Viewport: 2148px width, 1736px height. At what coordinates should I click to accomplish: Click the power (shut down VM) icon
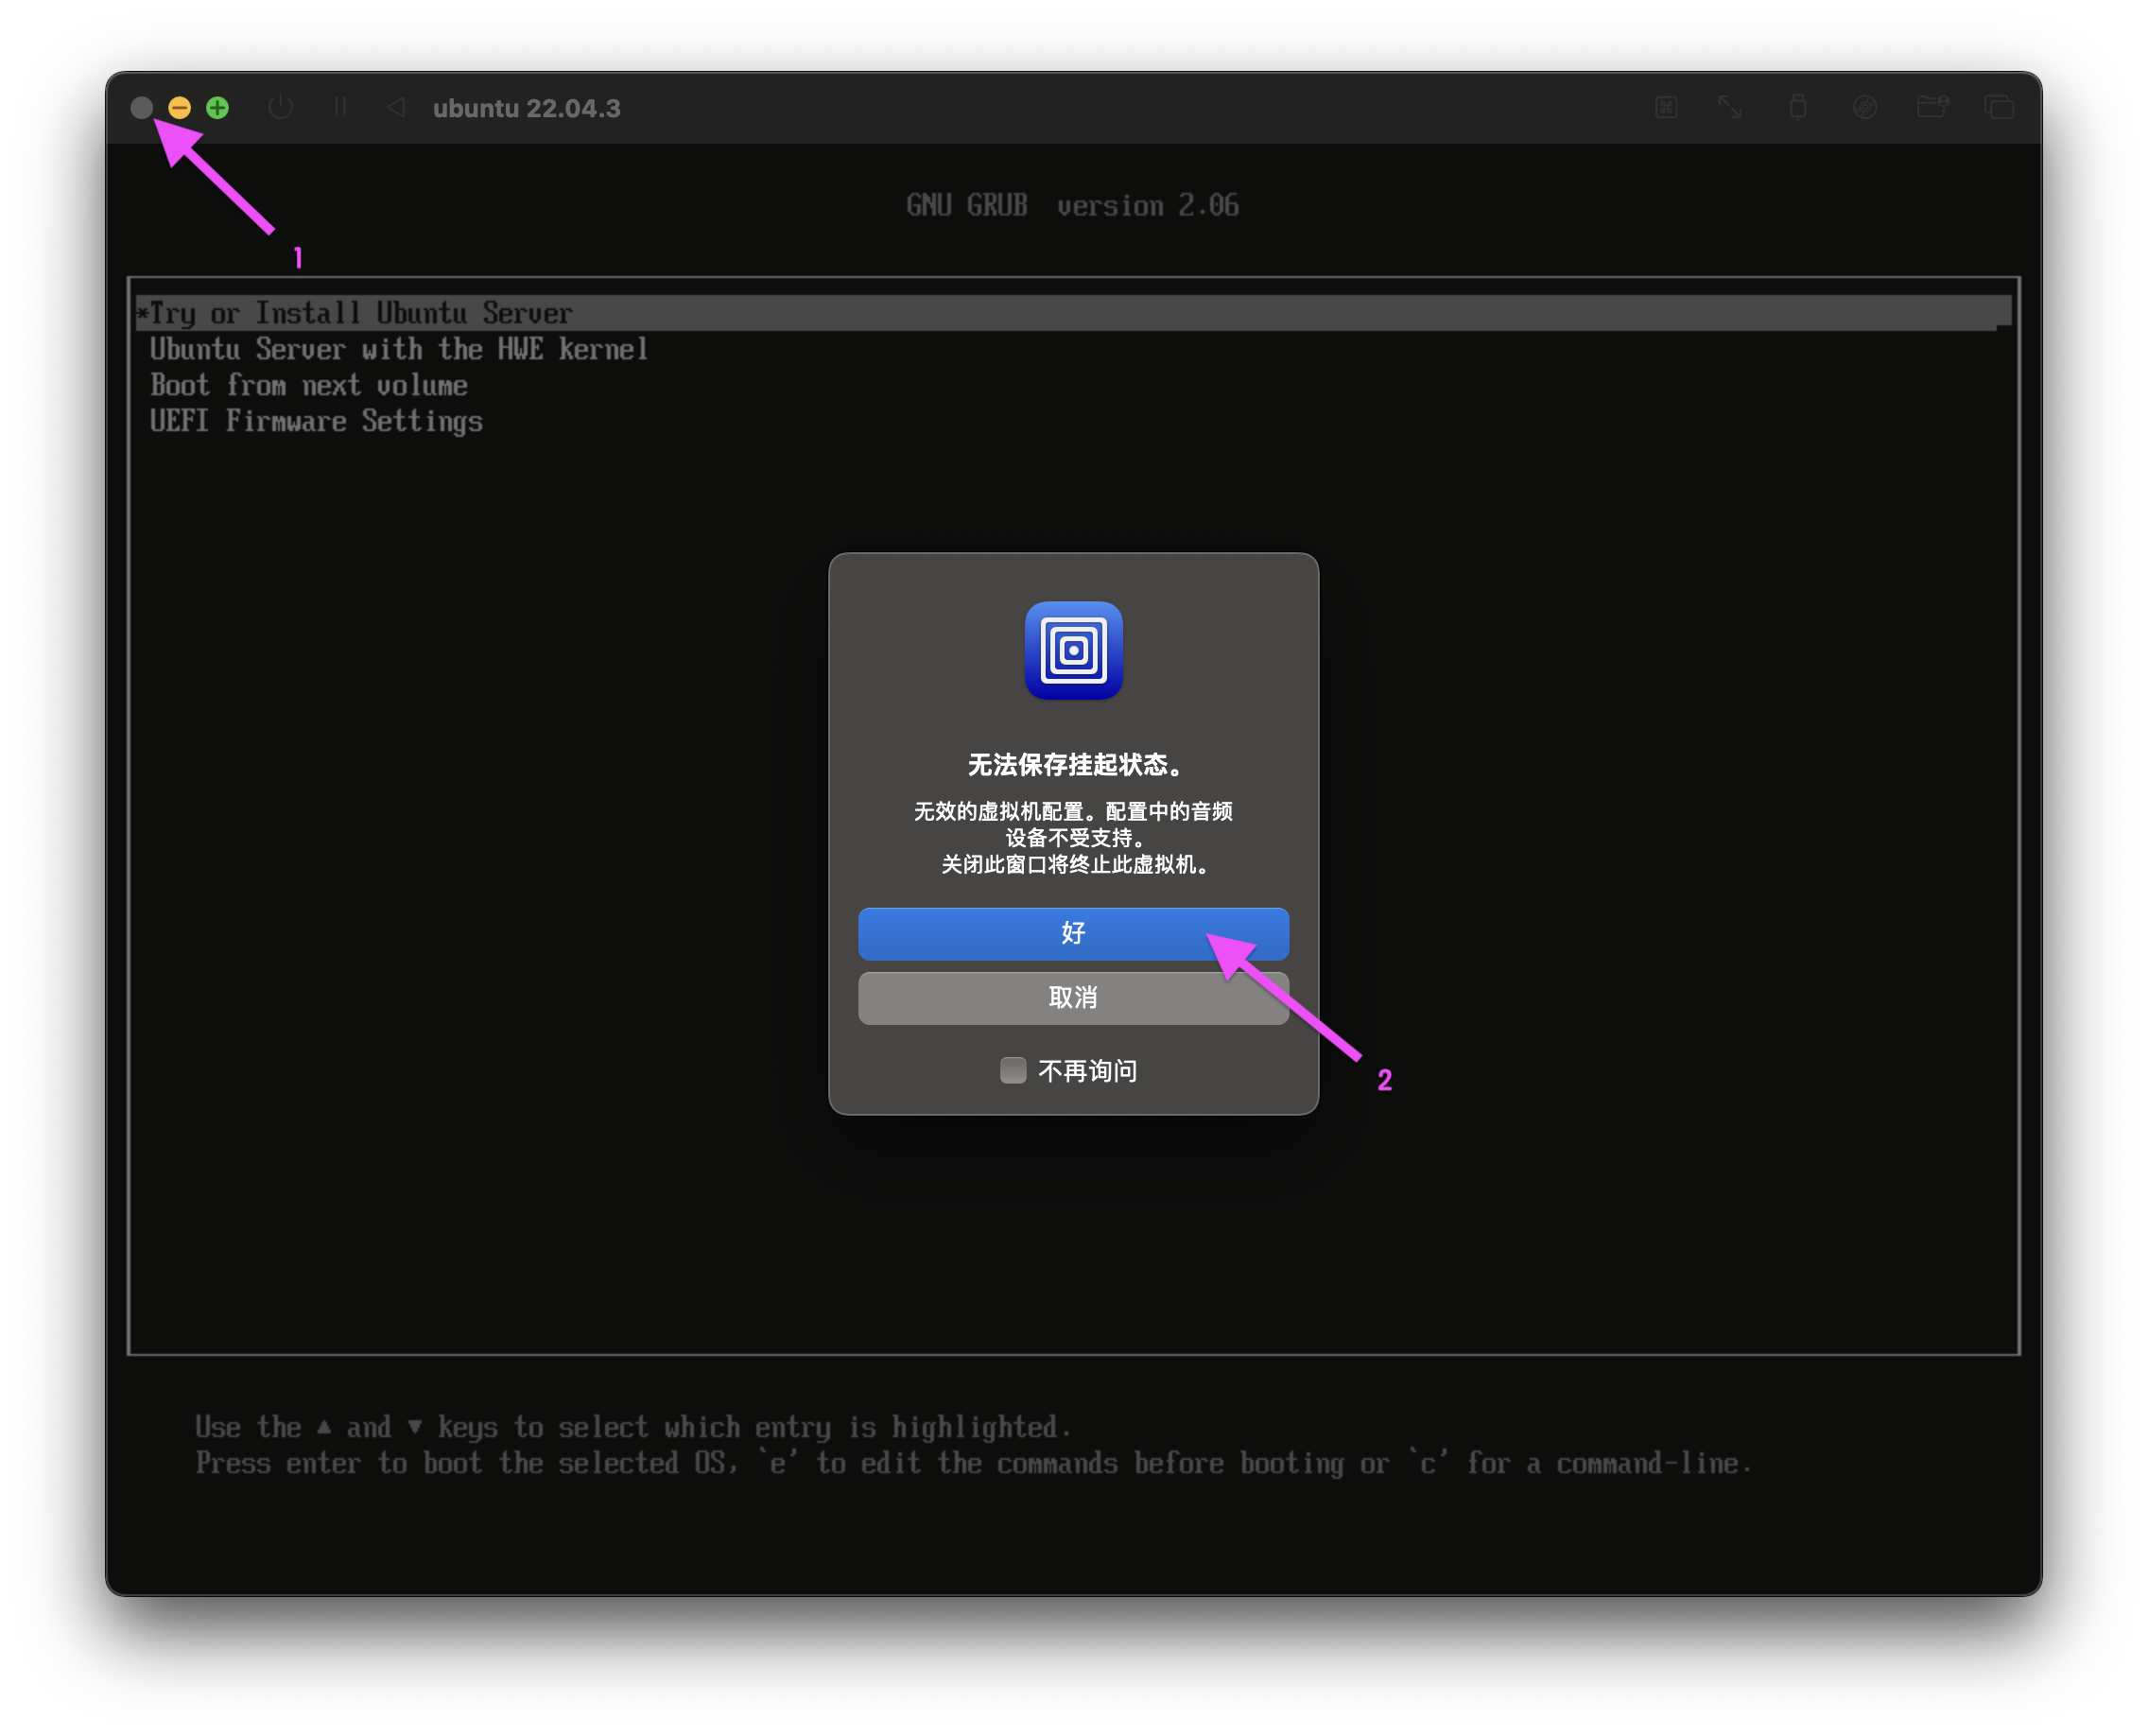(281, 107)
